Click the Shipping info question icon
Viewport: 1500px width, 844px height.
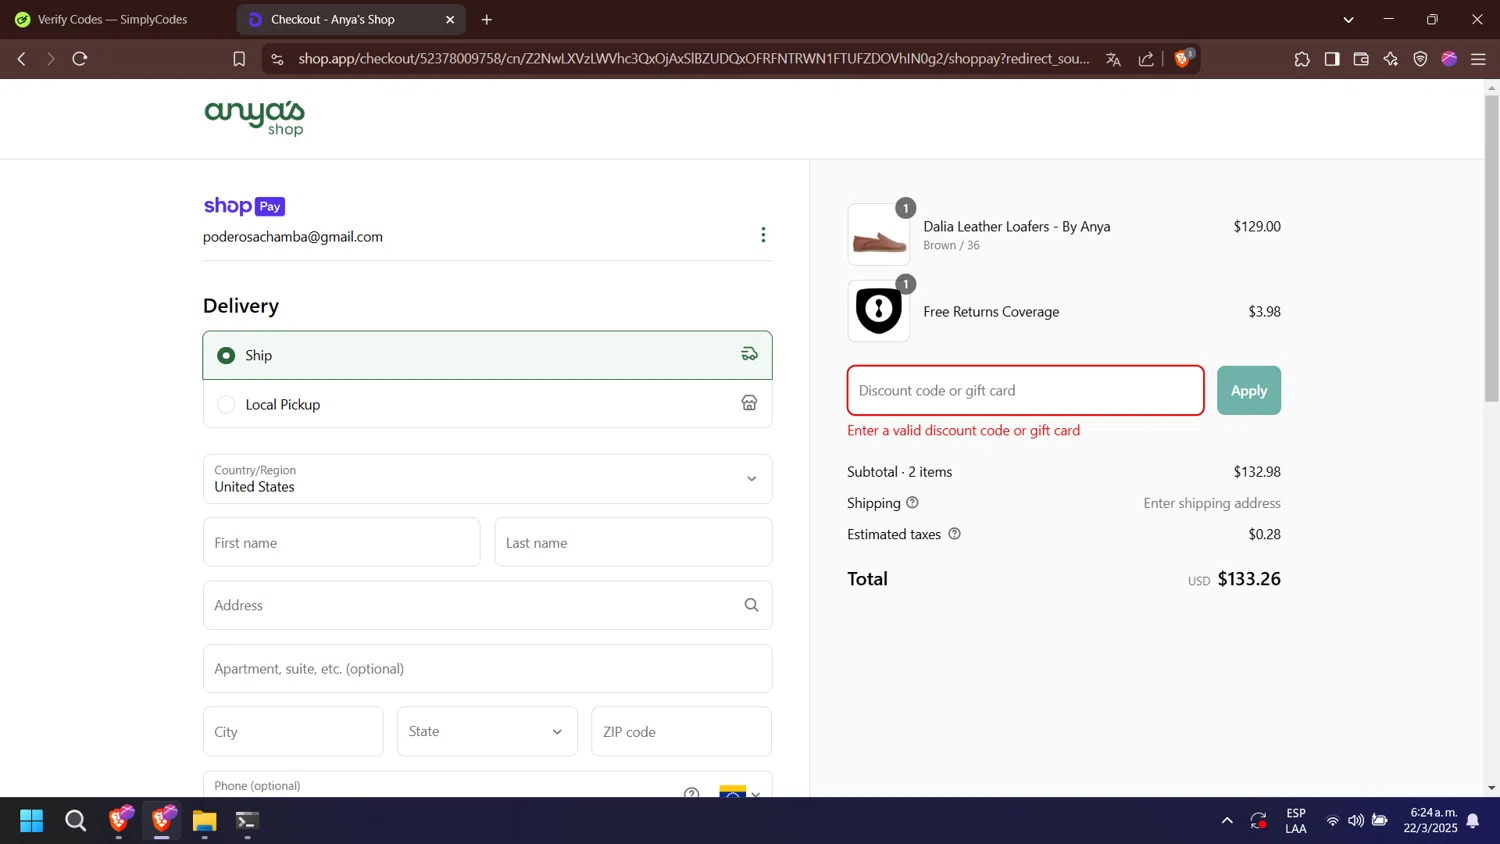pyautogui.click(x=912, y=503)
